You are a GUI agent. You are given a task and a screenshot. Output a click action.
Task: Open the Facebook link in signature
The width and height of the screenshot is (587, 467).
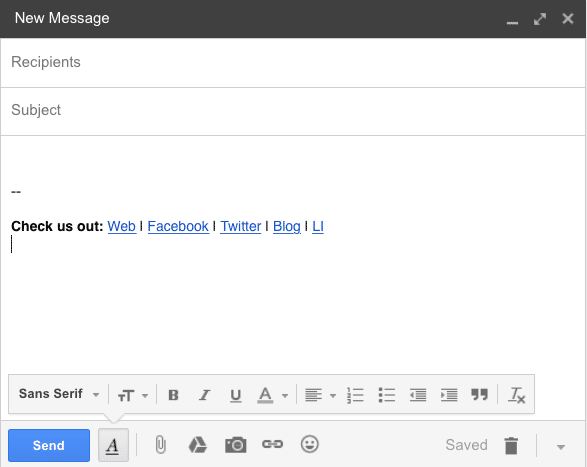point(178,226)
